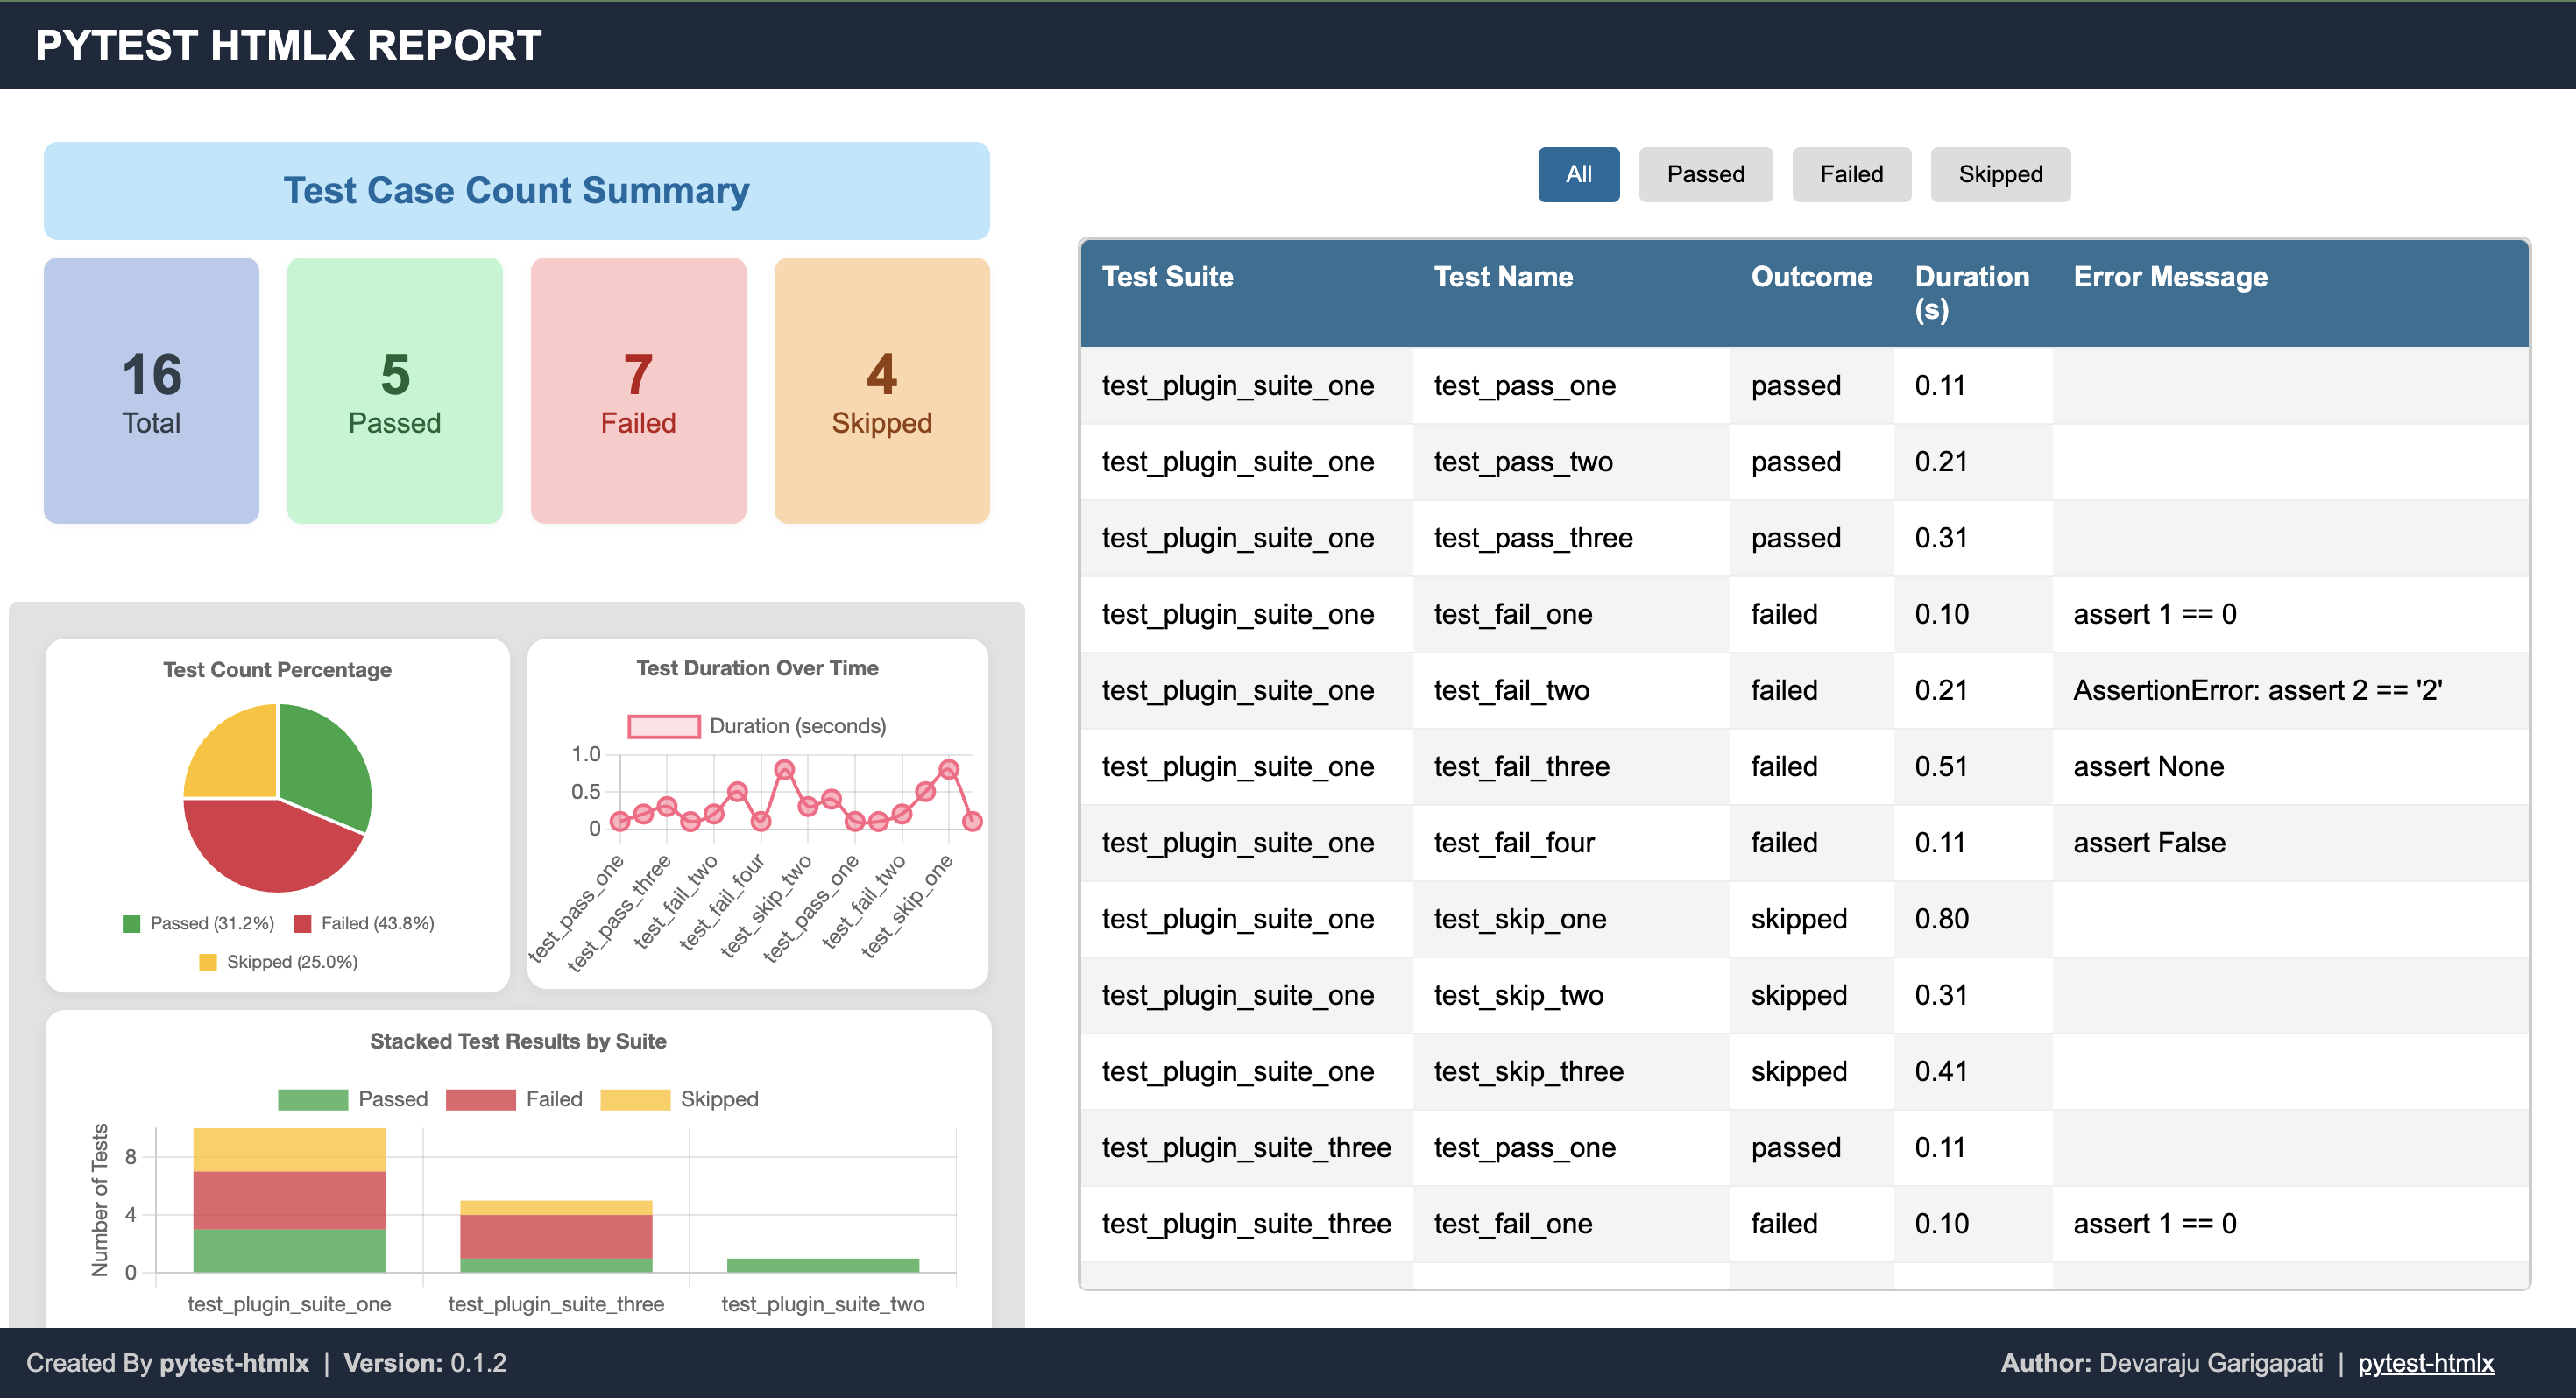Open the pytest-htmlx footer link
Screen dimensions: 2576x1398
2425,1363
